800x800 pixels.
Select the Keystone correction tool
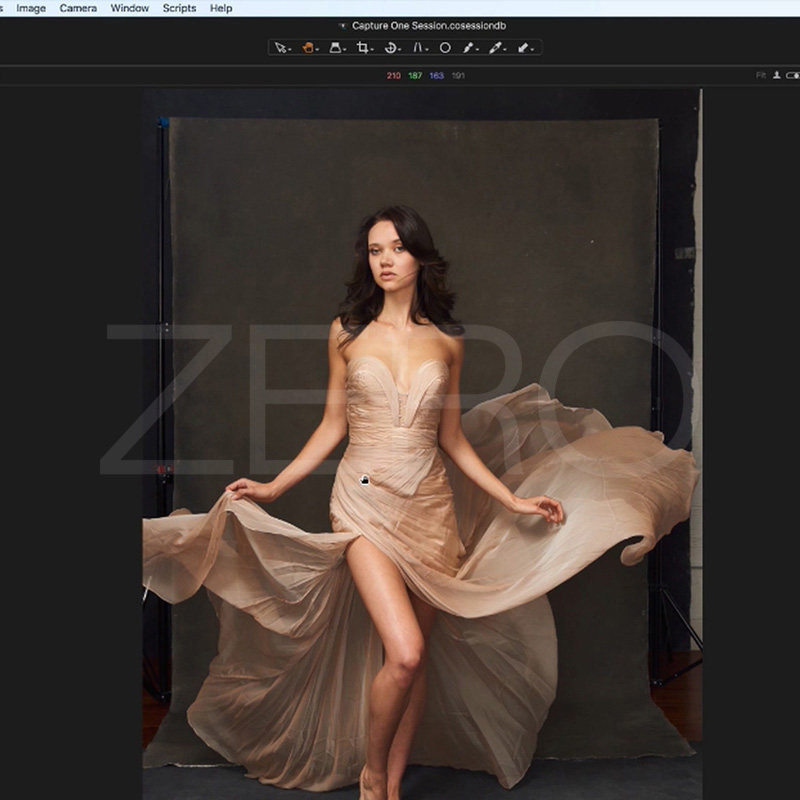(x=336, y=47)
